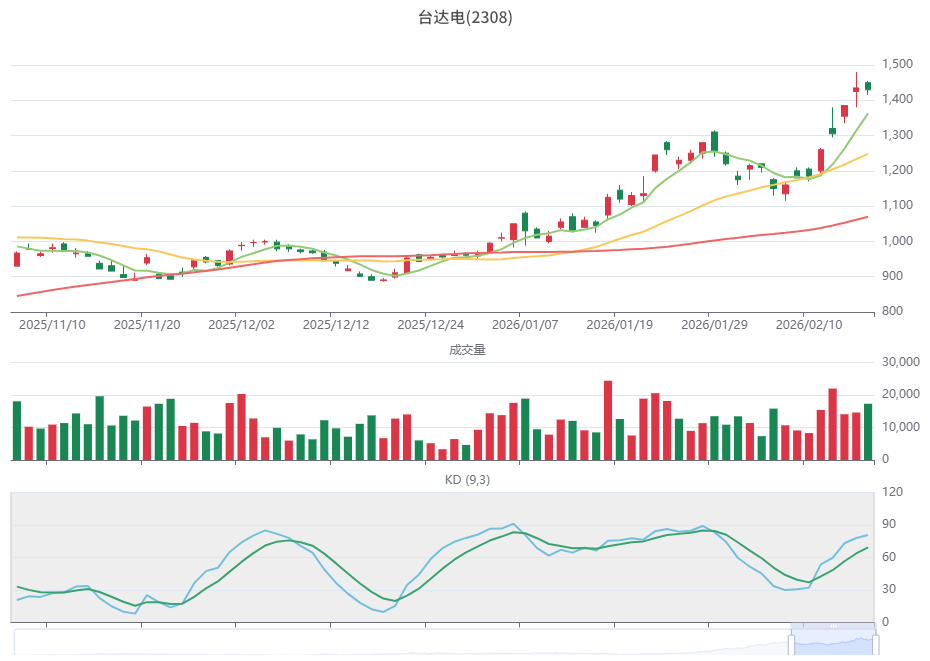
Task: Select the 2026/02/10 date label
Action: [809, 325]
